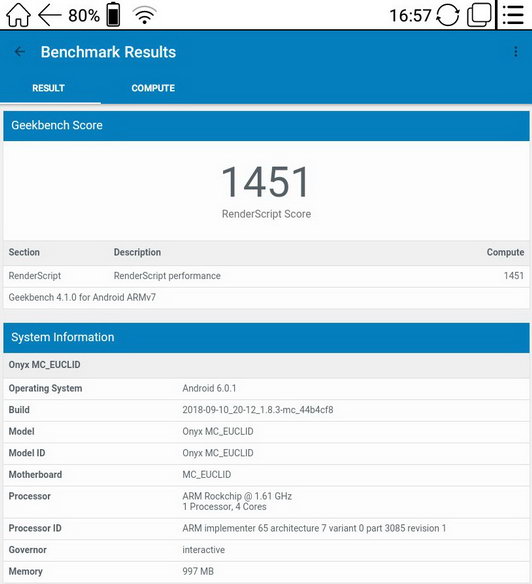Viewport: 532px width, 584px height.
Task: Open the three-dot overflow menu
Action: 516,51
